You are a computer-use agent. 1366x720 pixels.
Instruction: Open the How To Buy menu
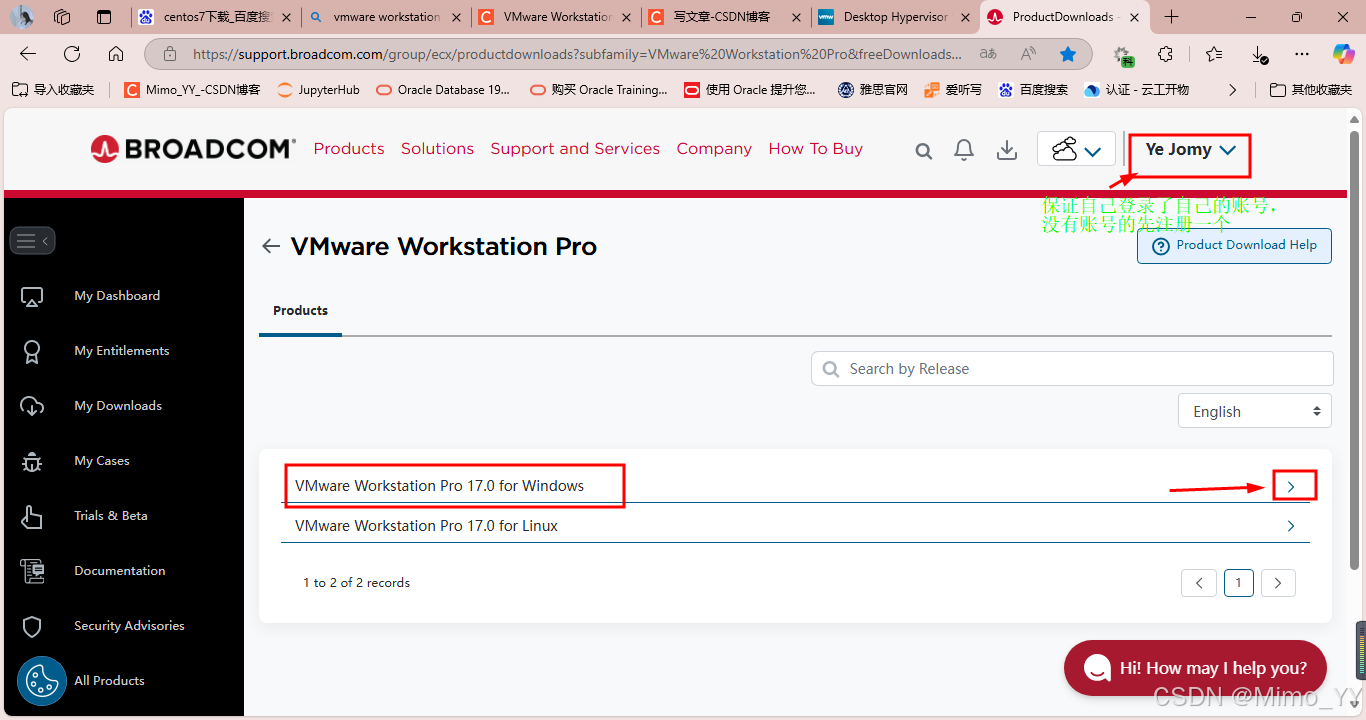(816, 149)
